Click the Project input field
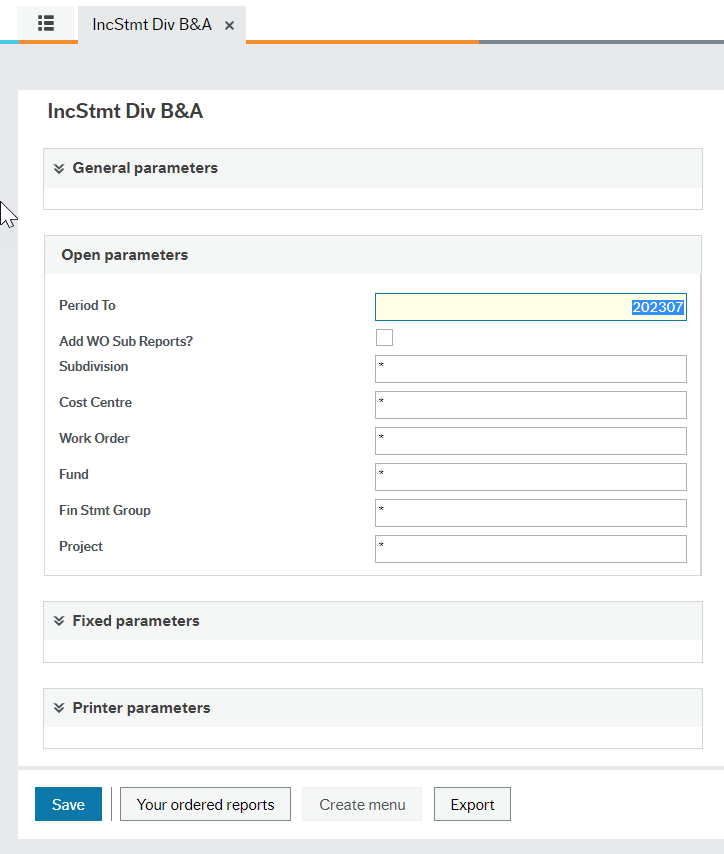Image resolution: width=724 pixels, height=854 pixels. (x=530, y=549)
